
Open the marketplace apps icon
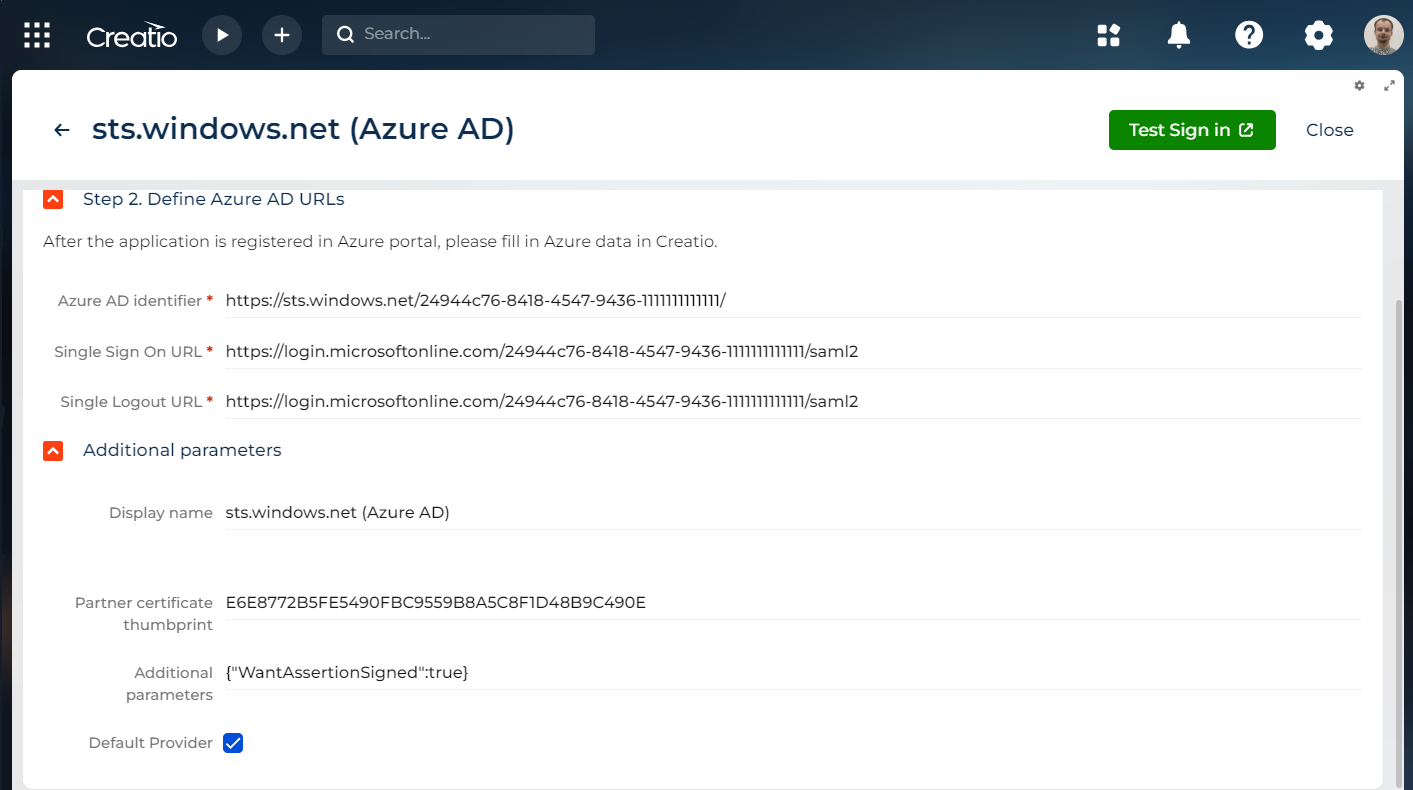point(1109,36)
